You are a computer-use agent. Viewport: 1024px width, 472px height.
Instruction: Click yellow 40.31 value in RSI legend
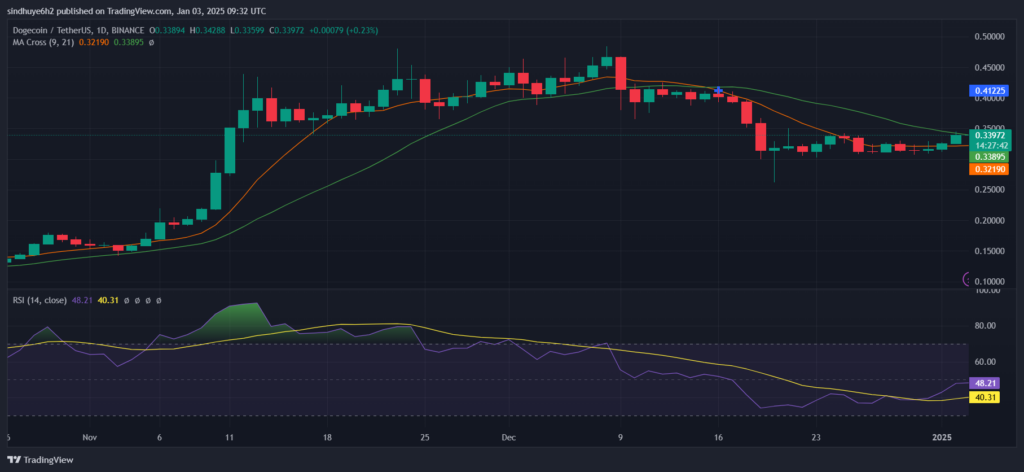[109, 300]
